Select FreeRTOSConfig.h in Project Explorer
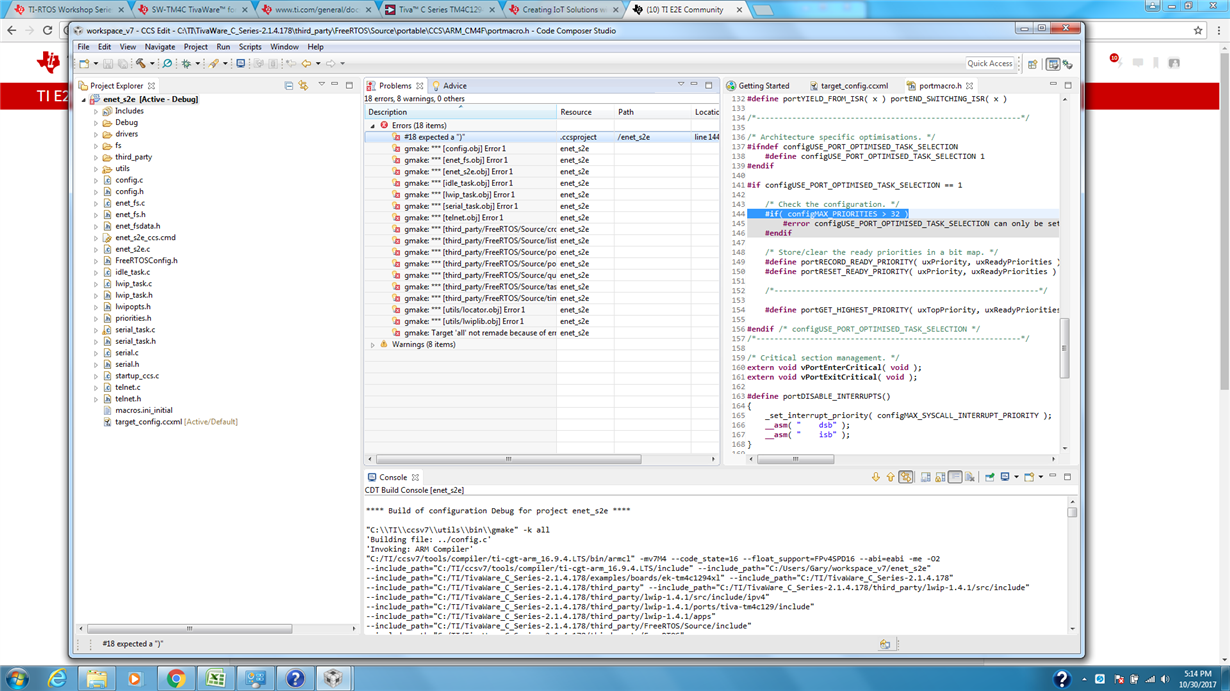The height and width of the screenshot is (691, 1230). (145, 261)
